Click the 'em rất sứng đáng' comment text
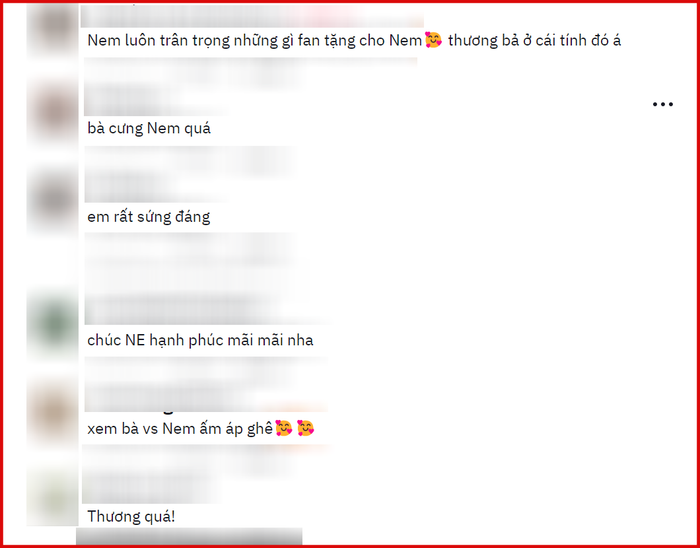The image size is (700, 548). click(x=149, y=217)
